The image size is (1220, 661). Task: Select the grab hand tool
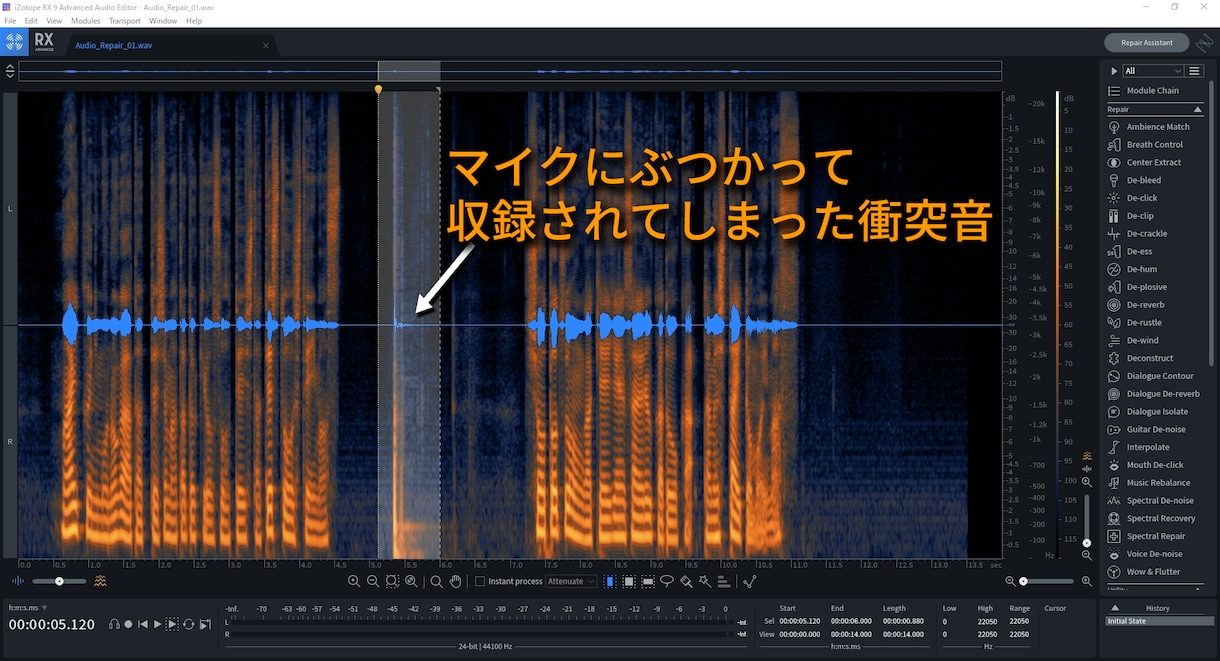click(455, 581)
